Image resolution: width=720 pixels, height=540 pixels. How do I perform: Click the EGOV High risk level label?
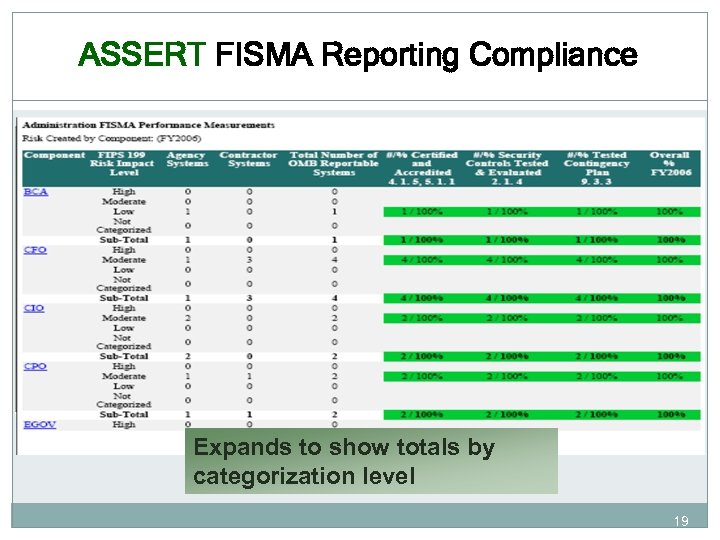coord(124,425)
